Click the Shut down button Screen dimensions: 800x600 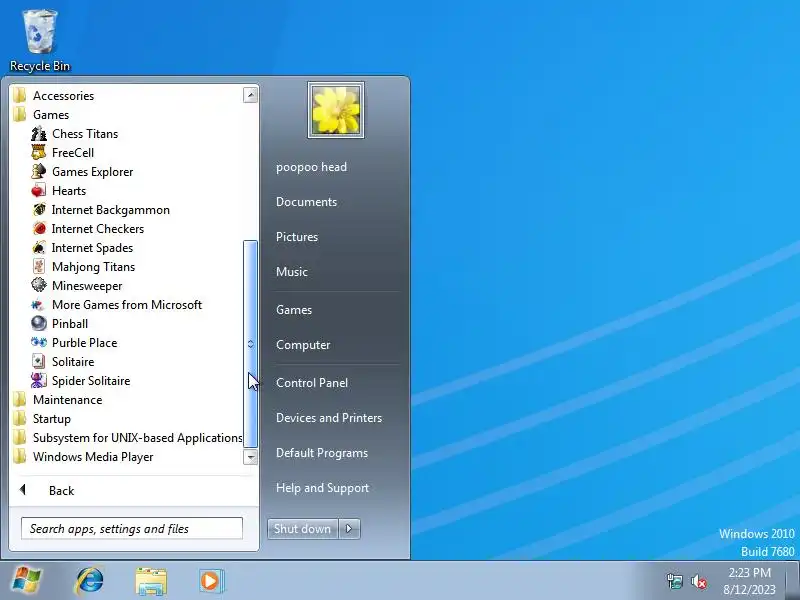point(303,529)
